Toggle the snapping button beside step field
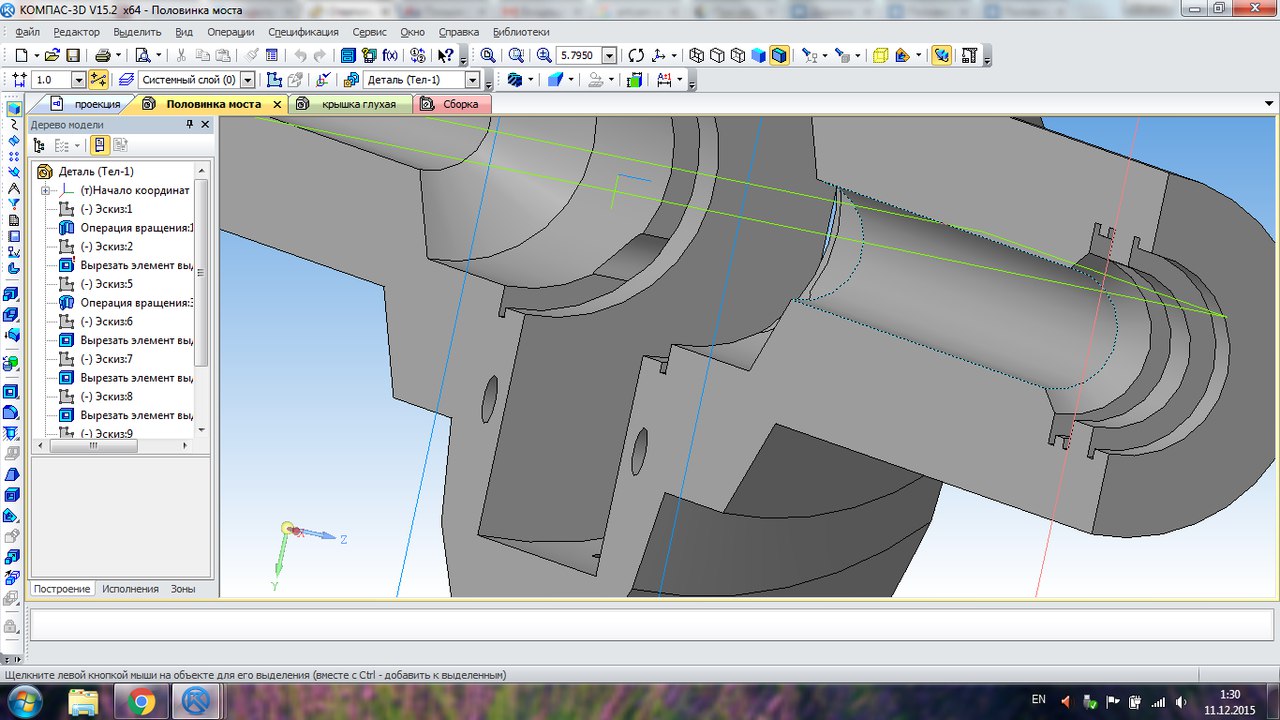The width and height of the screenshot is (1280, 720). (98, 80)
